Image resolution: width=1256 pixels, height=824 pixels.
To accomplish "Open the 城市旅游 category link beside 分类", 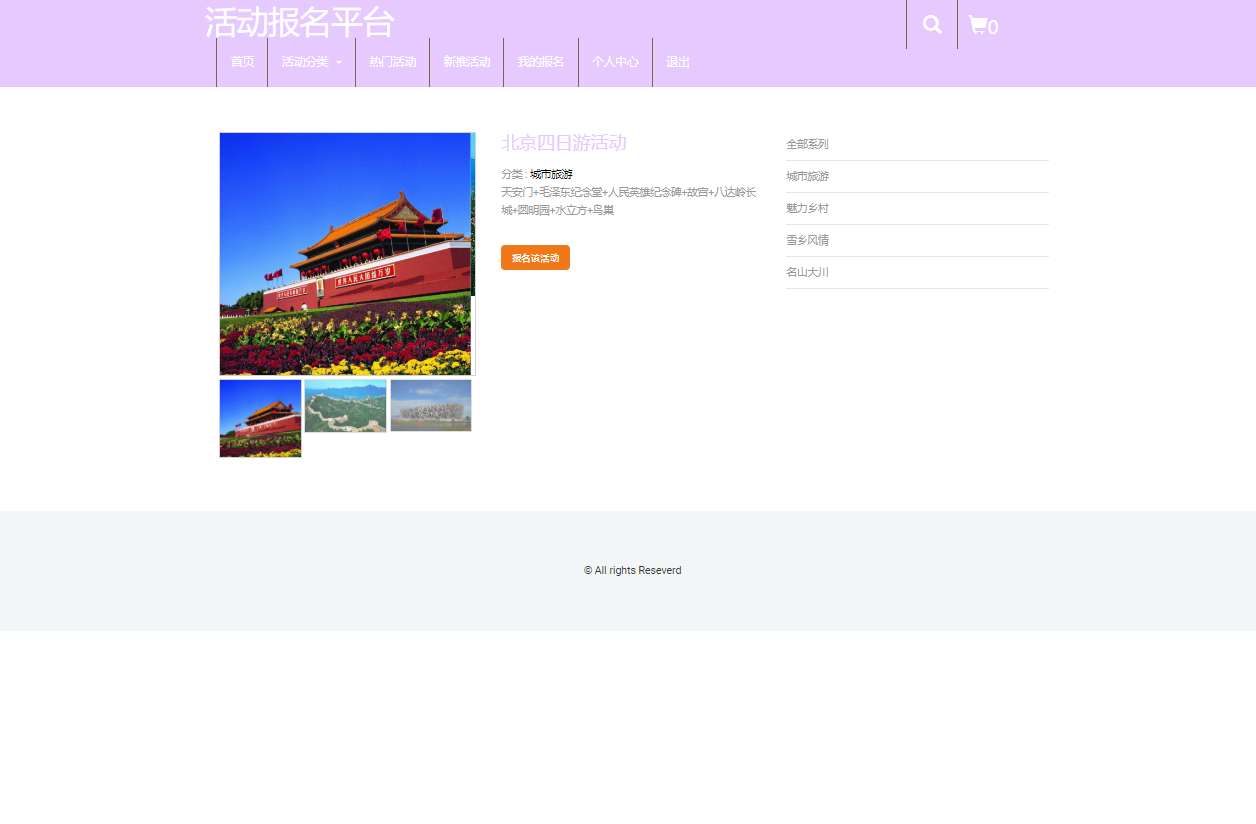I will pos(551,174).
